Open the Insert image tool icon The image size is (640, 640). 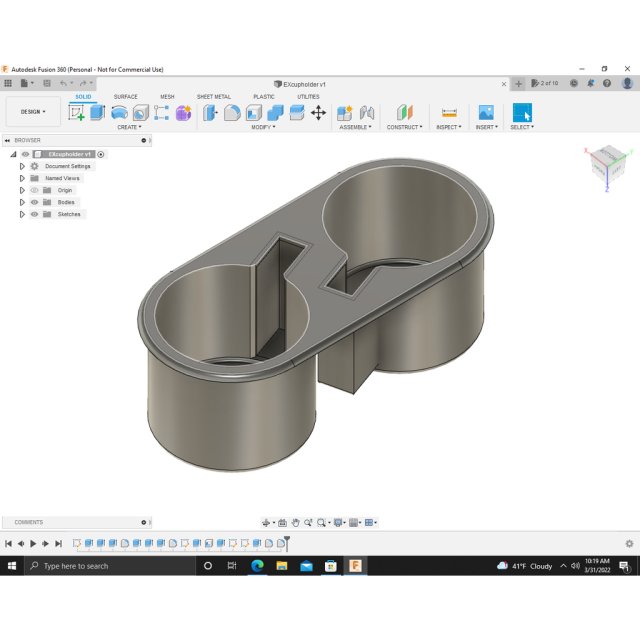click(486, 113)
